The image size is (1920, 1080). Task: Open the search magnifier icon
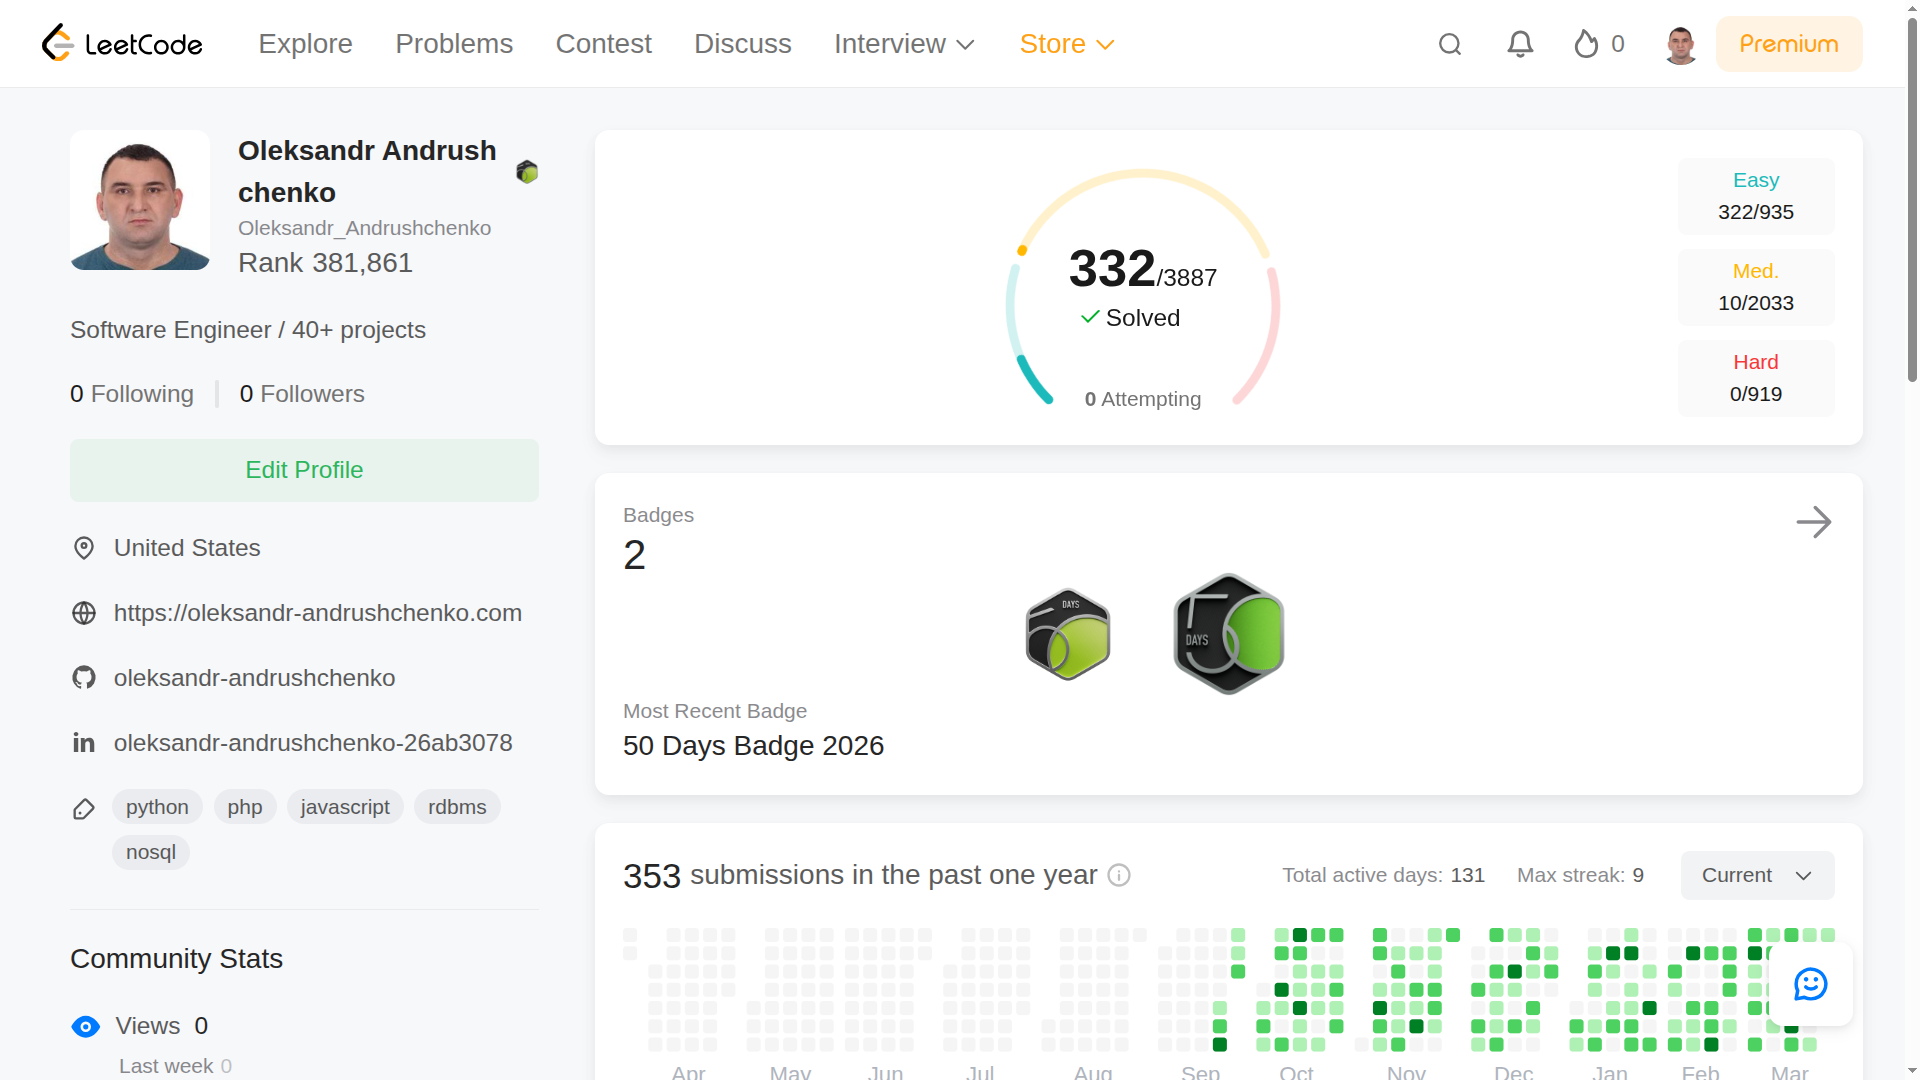point(1450,44)
